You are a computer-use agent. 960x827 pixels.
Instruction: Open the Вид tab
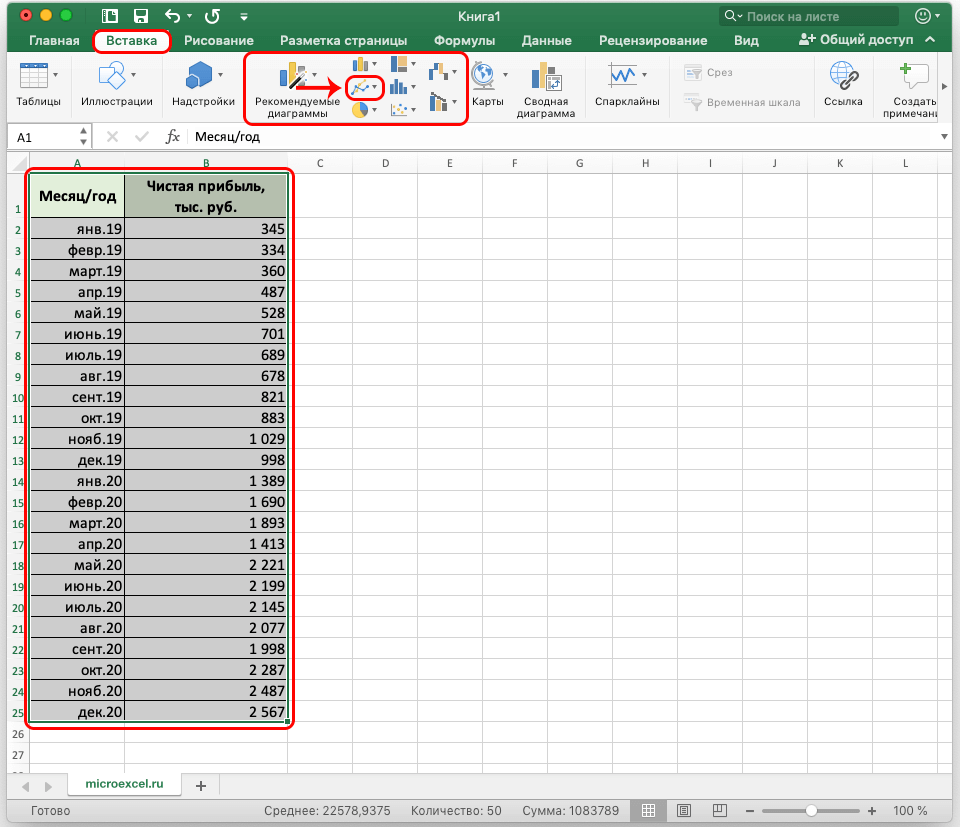(746, 40)
